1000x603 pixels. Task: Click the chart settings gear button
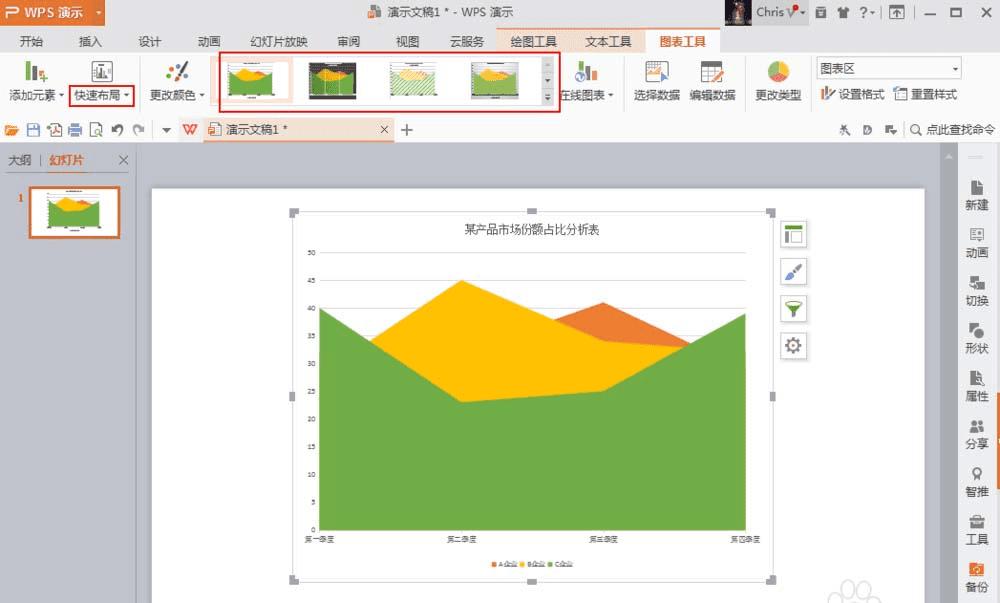pyautogui.click(x=793, y=346)
